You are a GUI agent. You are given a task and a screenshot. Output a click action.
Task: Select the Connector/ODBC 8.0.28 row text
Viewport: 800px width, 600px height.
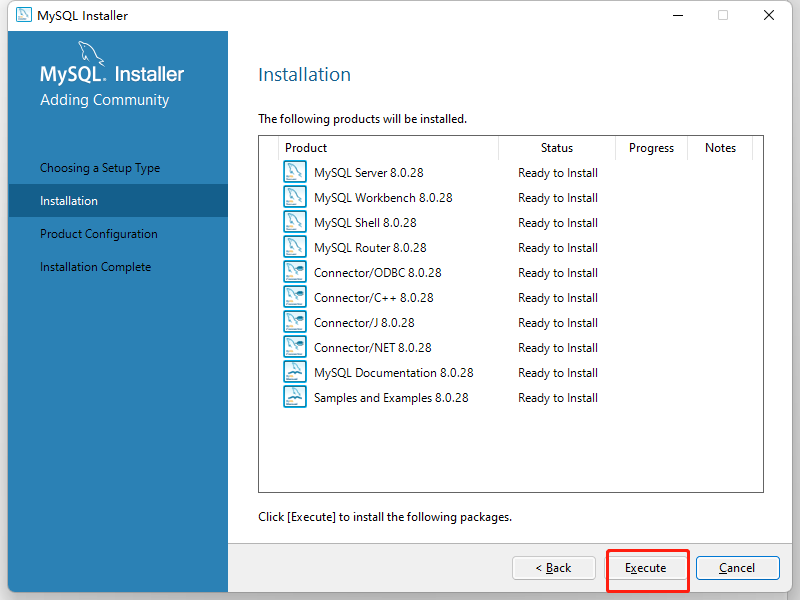click(x=378, y=273)
